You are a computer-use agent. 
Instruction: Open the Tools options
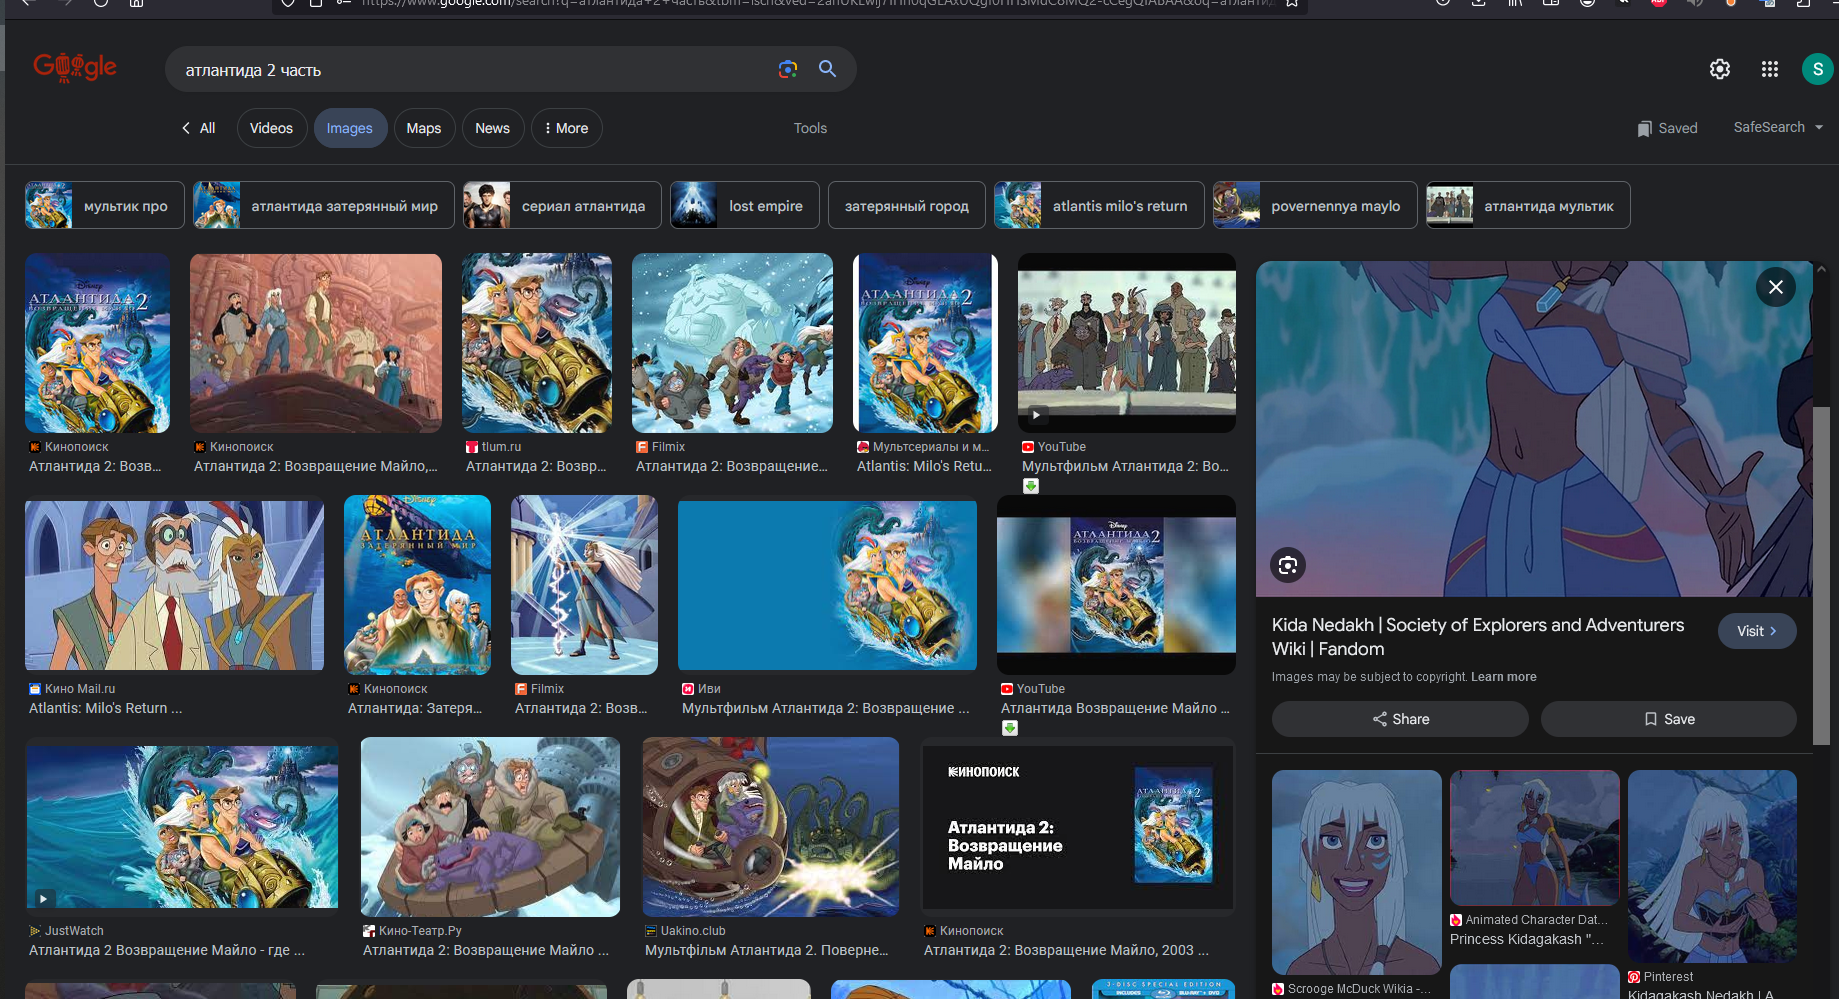(810, 128)
